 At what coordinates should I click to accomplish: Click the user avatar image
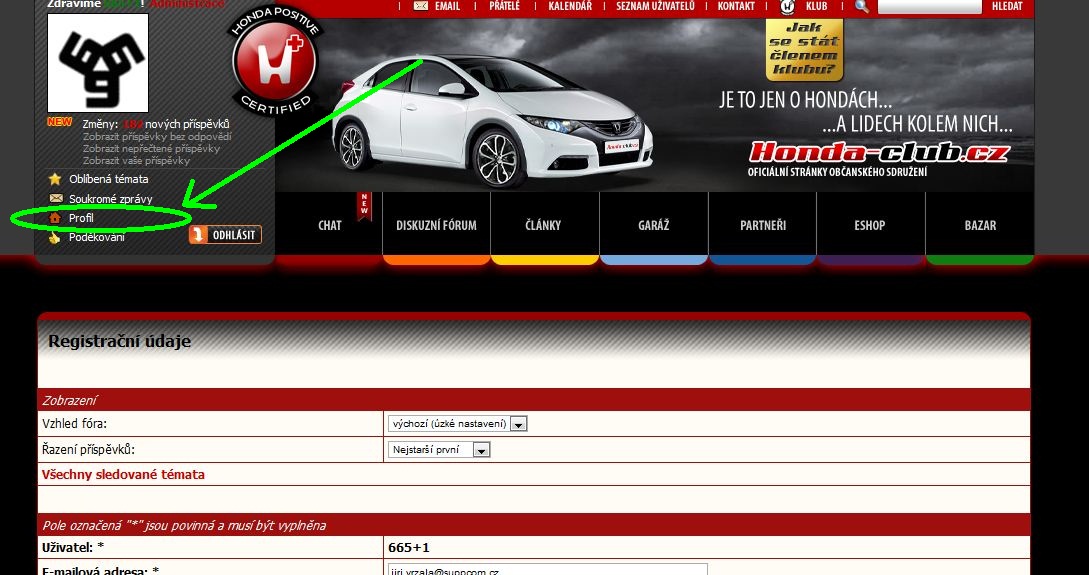coord(98,63)
